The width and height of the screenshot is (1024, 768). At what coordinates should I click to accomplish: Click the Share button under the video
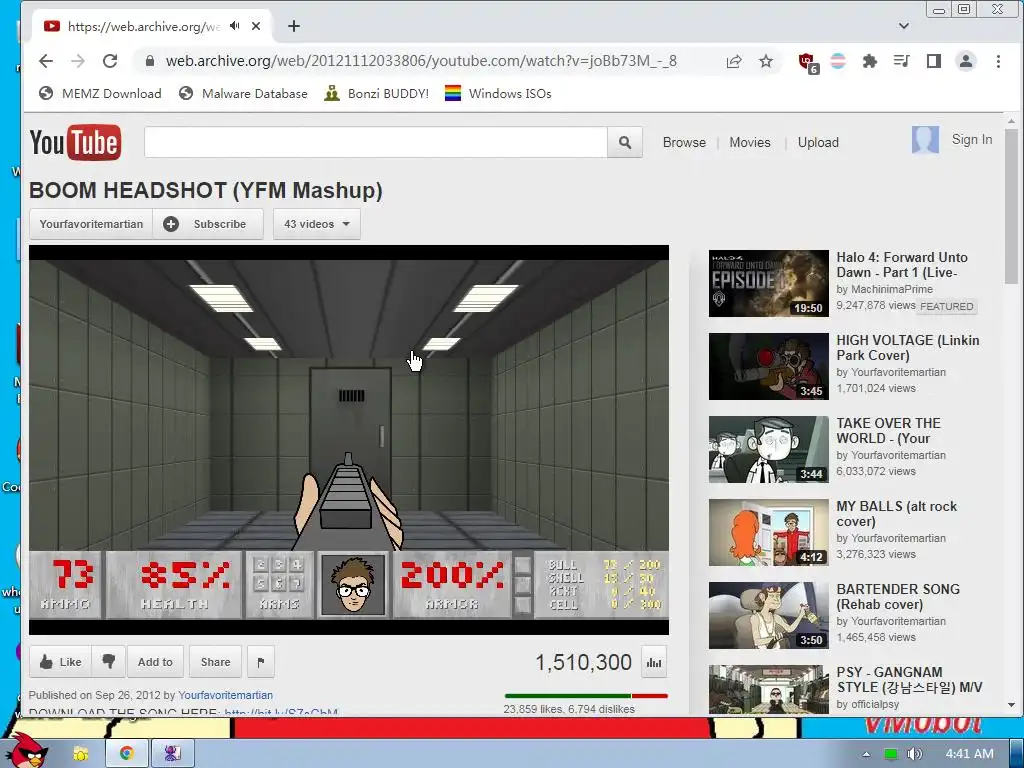(216, 662)
